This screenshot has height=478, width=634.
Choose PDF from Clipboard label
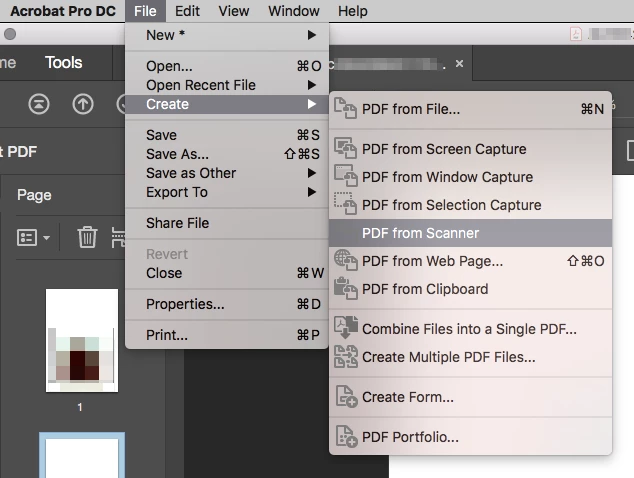[425, 289]
